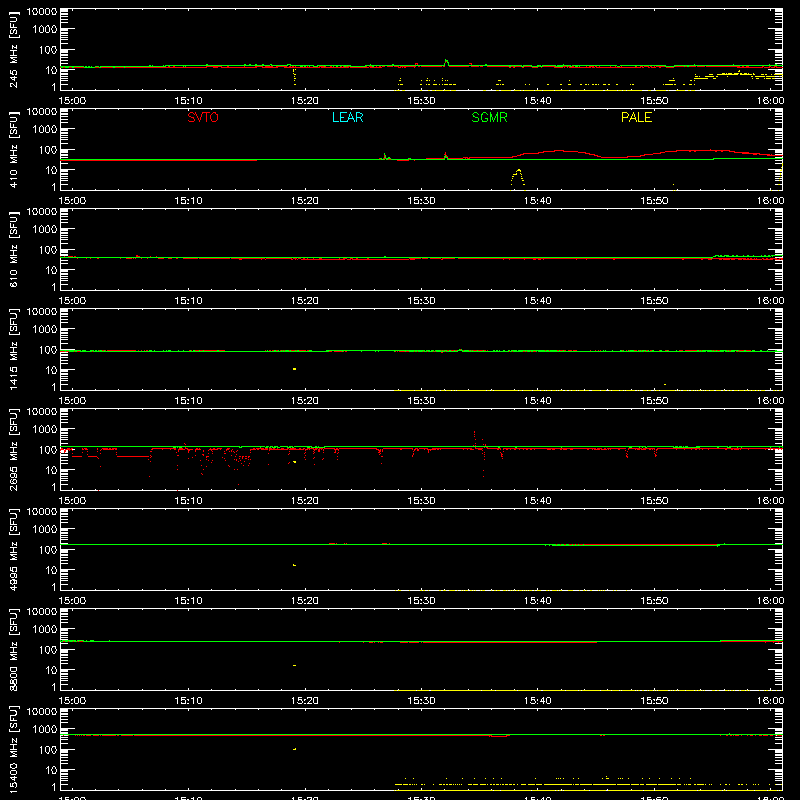Click the green SGMR legend label
This screenshot has width=800, height=800.
489,117
